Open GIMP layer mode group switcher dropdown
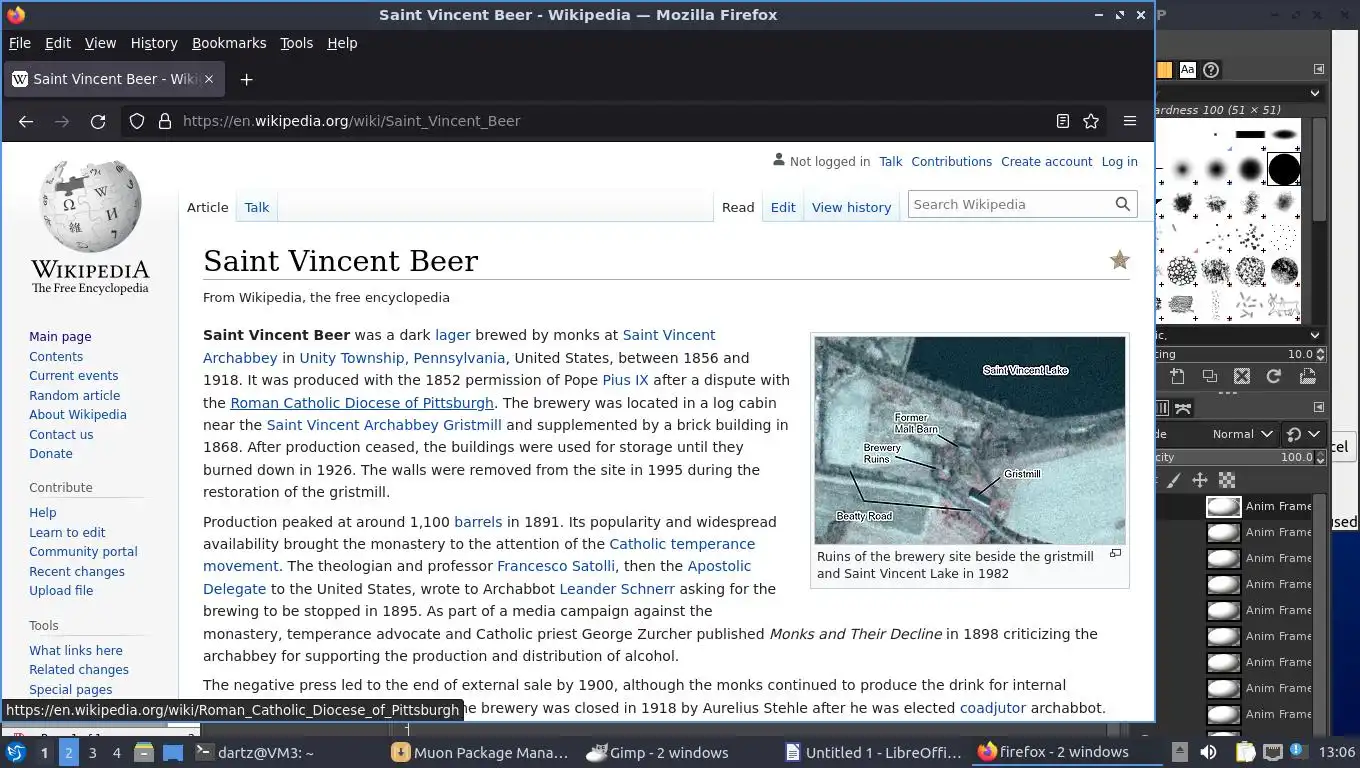 pos(1303,434)
